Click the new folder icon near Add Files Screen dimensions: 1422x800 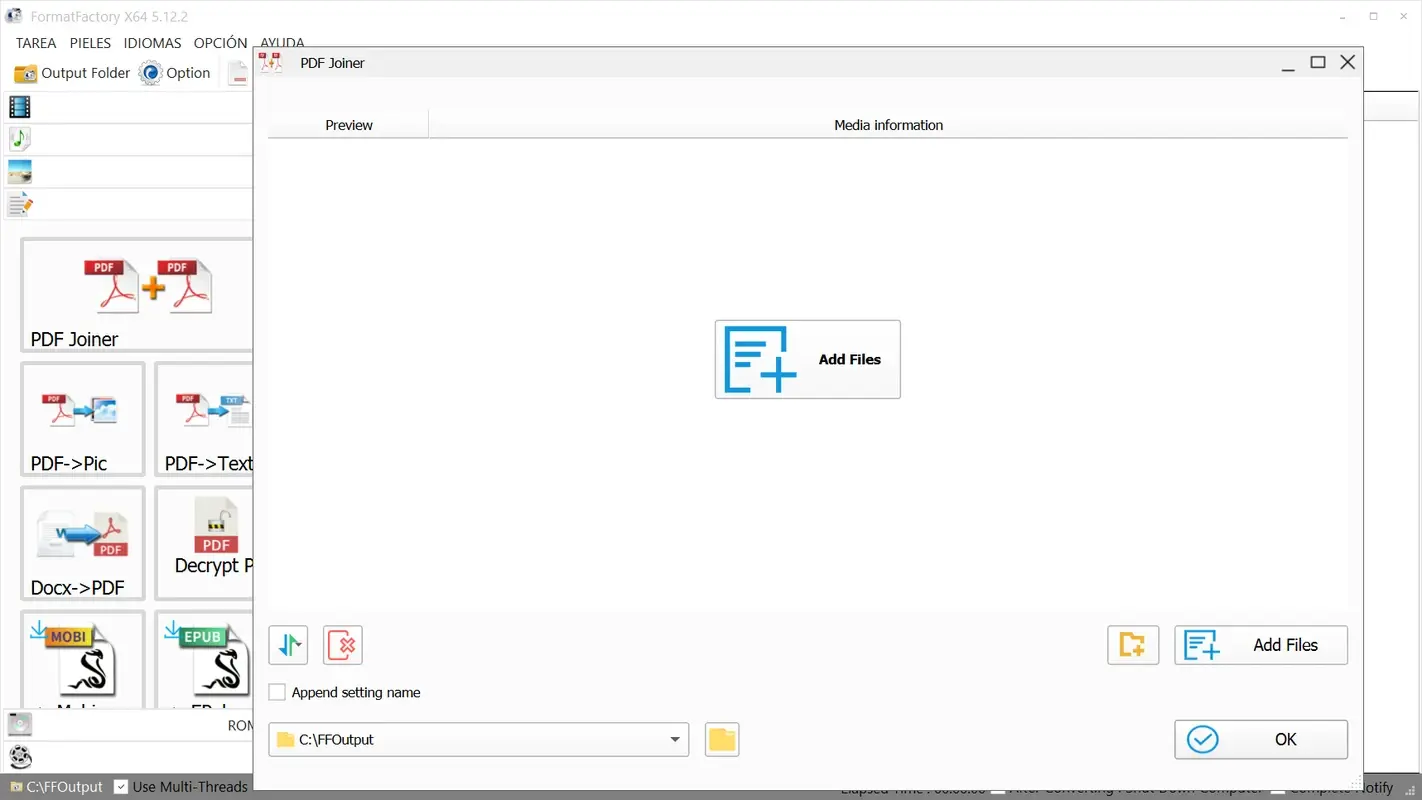click(1132, 645)
